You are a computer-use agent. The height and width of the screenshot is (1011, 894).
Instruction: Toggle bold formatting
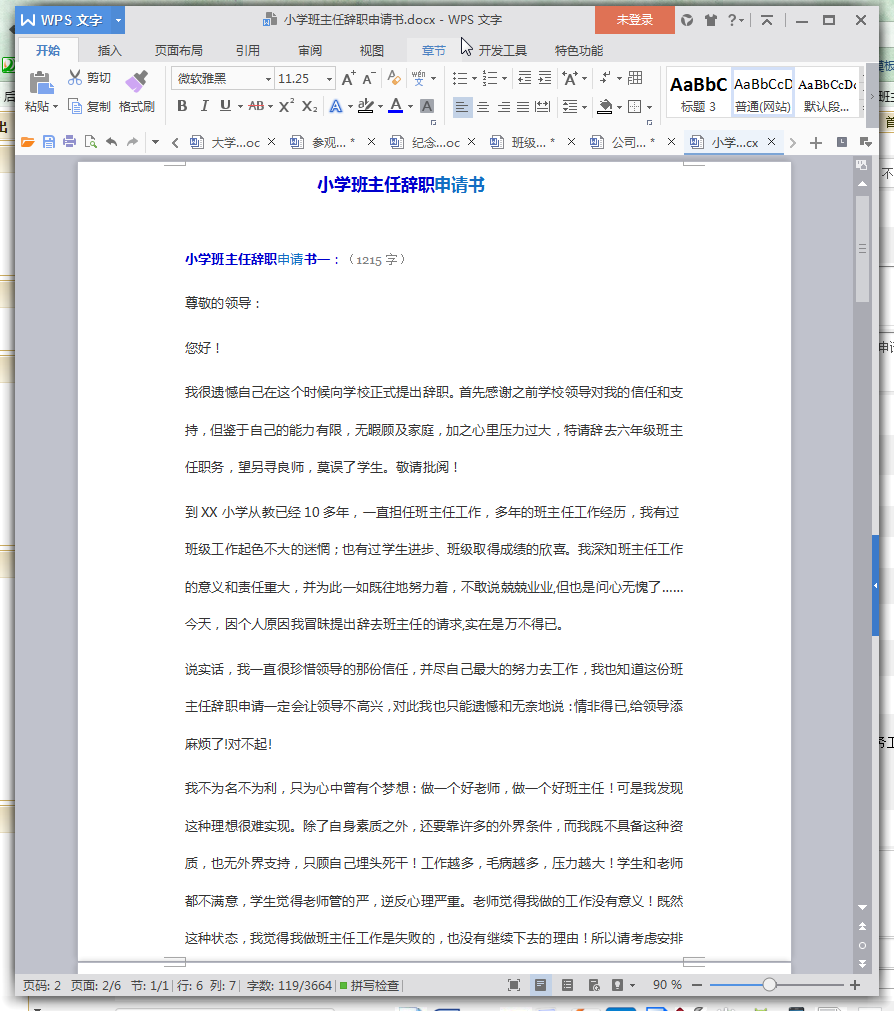pyautogui.click(x=182, y=106)
